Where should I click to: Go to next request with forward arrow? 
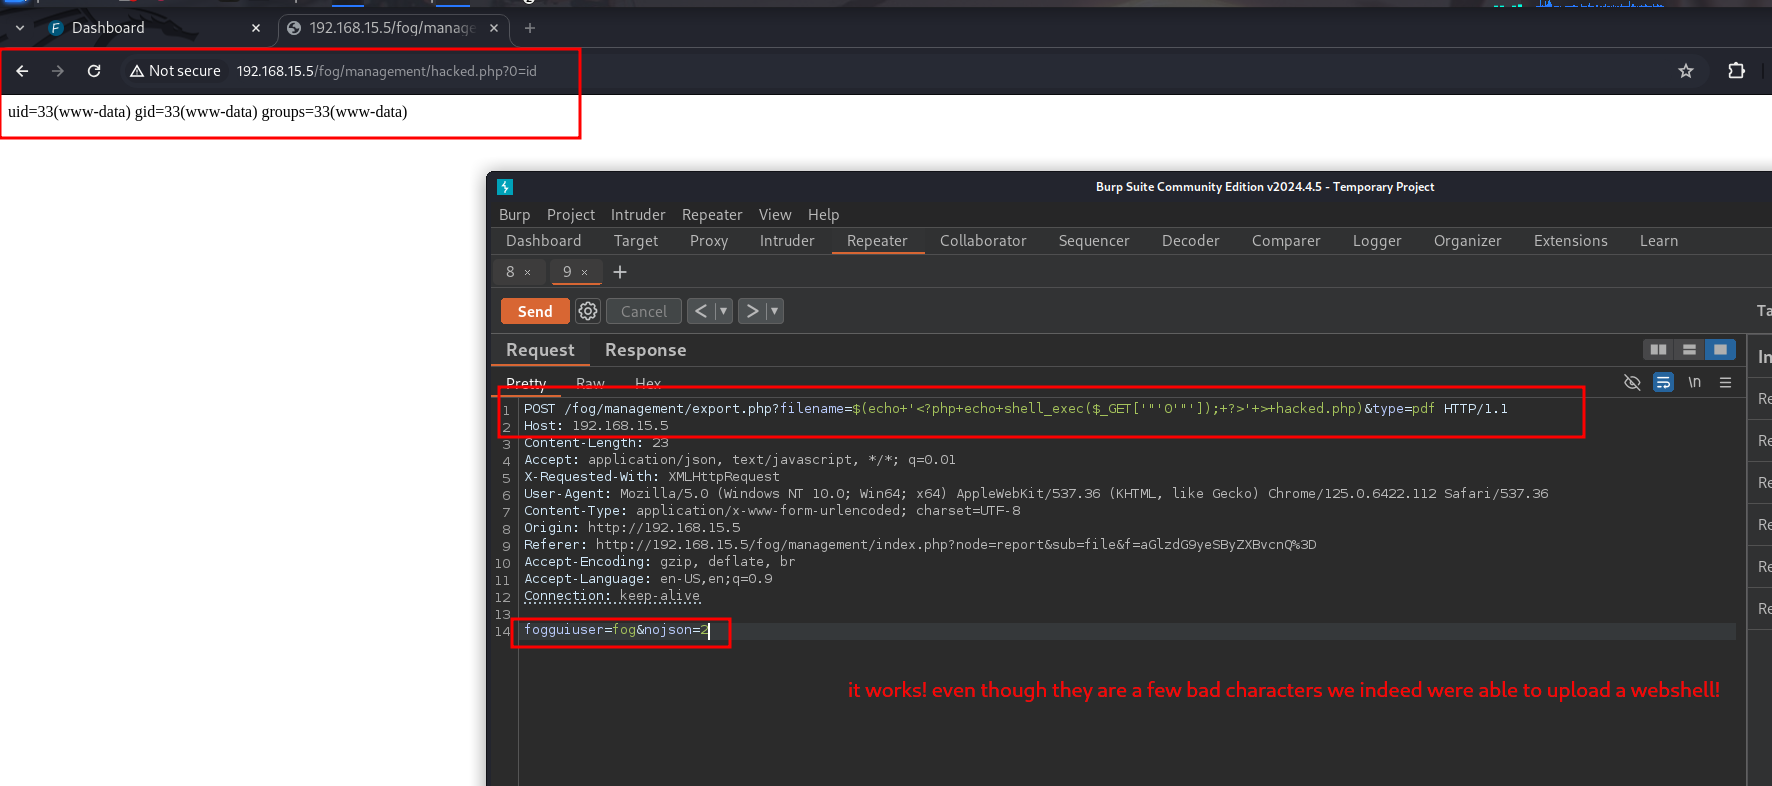752,311
